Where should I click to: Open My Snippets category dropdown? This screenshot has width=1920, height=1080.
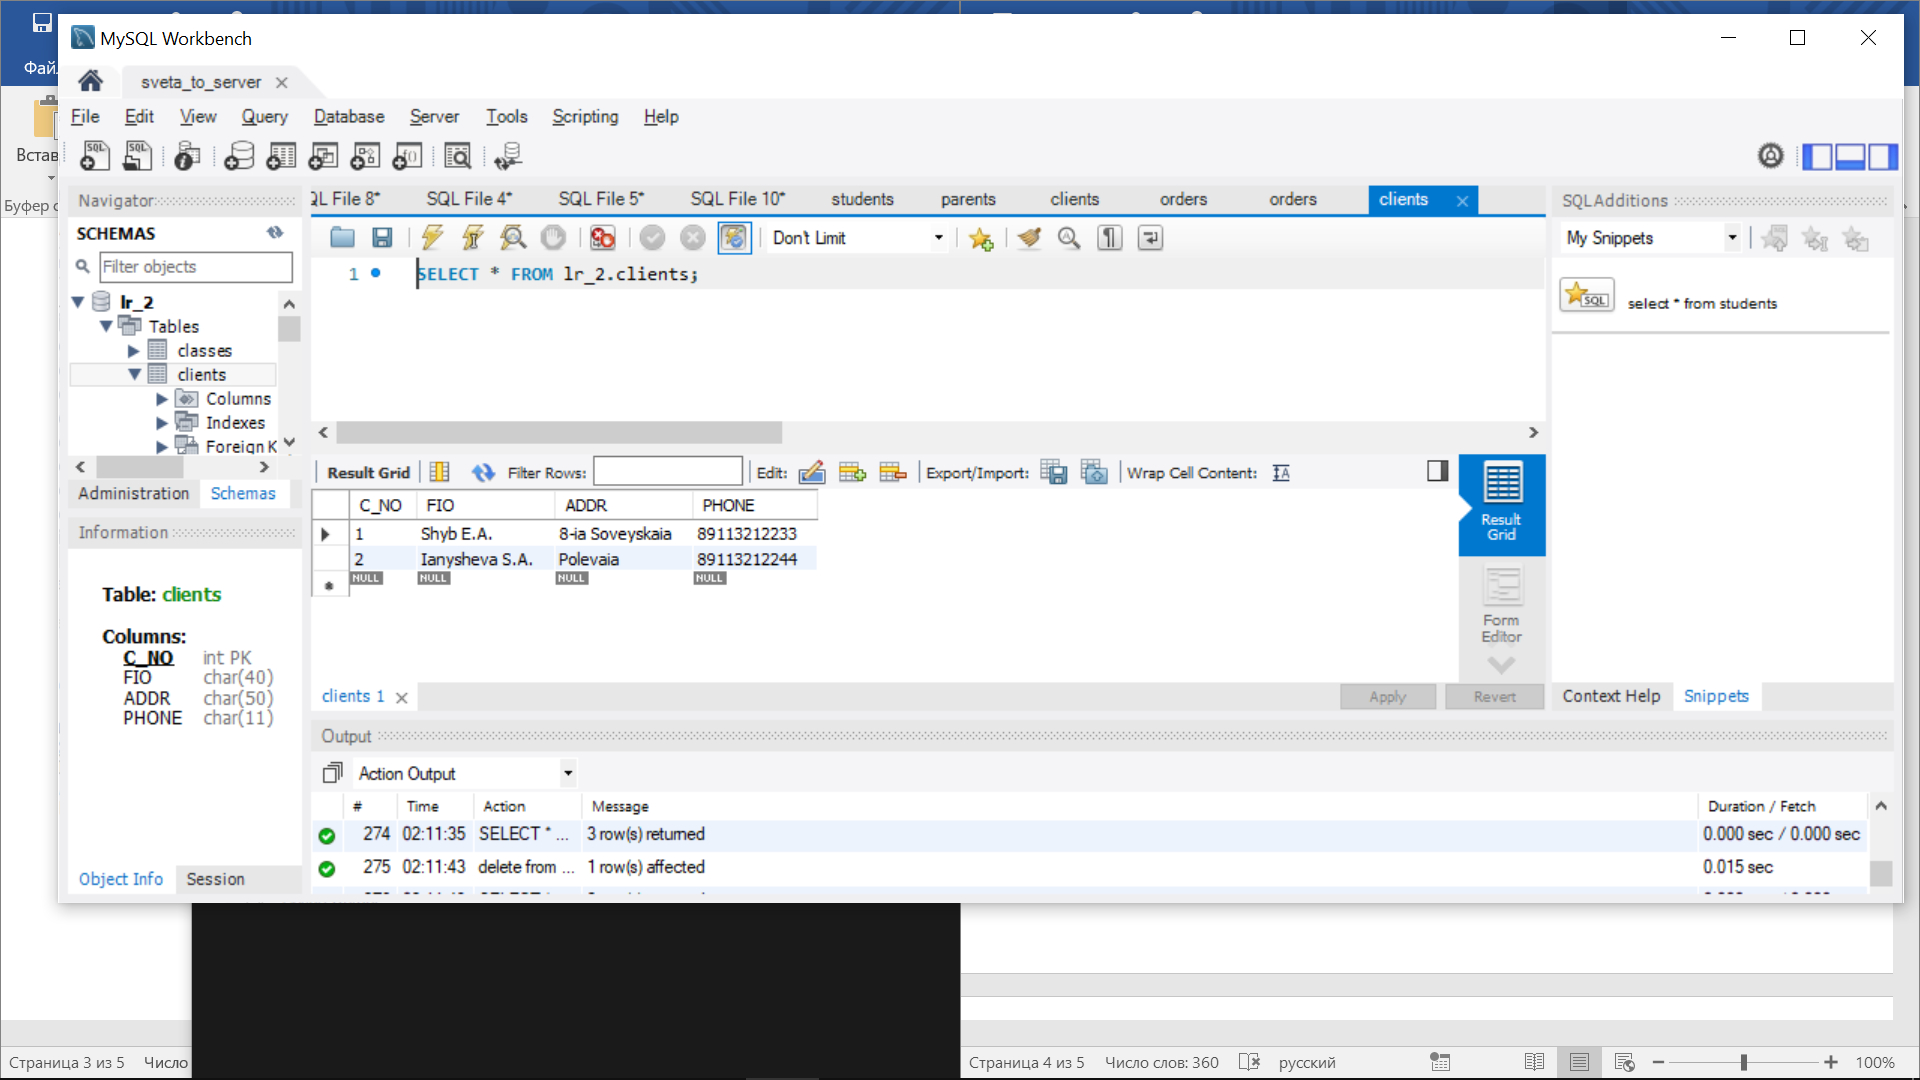(x=1650, y=238)
